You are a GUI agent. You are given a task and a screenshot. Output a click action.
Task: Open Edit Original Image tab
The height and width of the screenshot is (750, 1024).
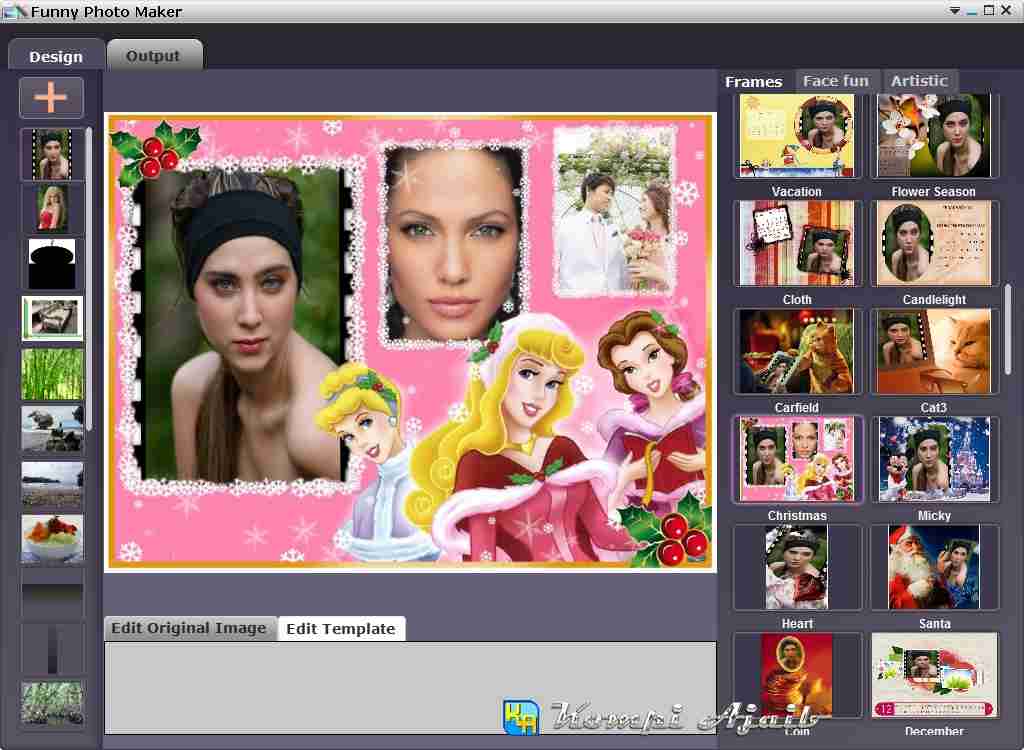pos(189,628)
